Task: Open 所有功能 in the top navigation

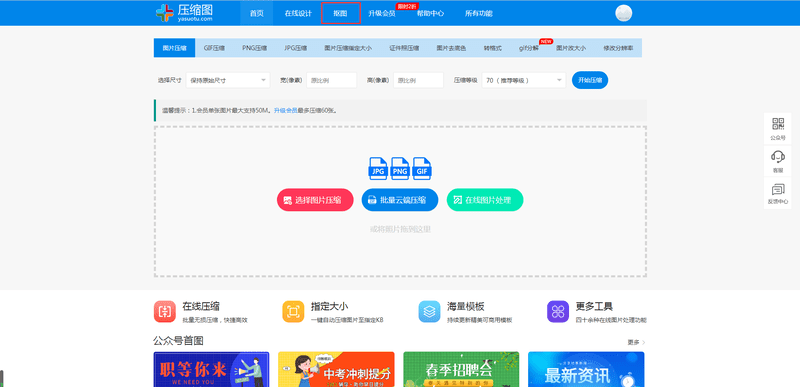Action: (479, 13)
